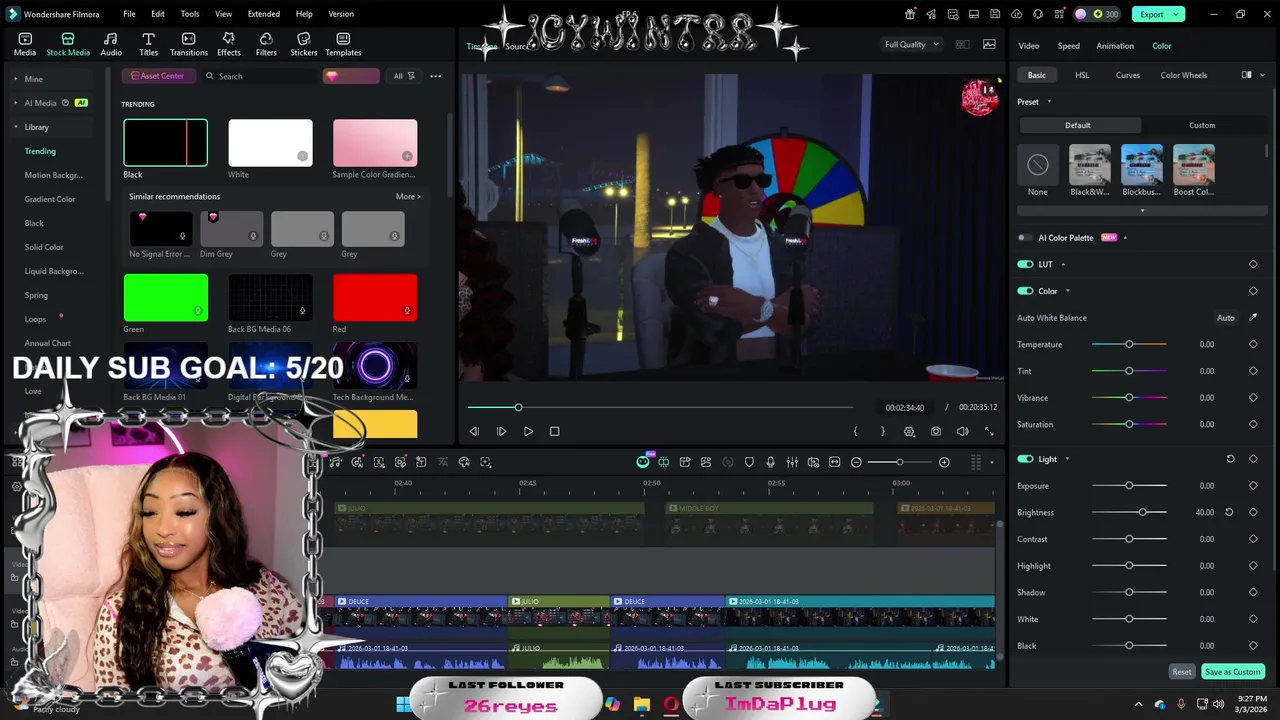Add keyframe for Temperature

[1253, 344]
